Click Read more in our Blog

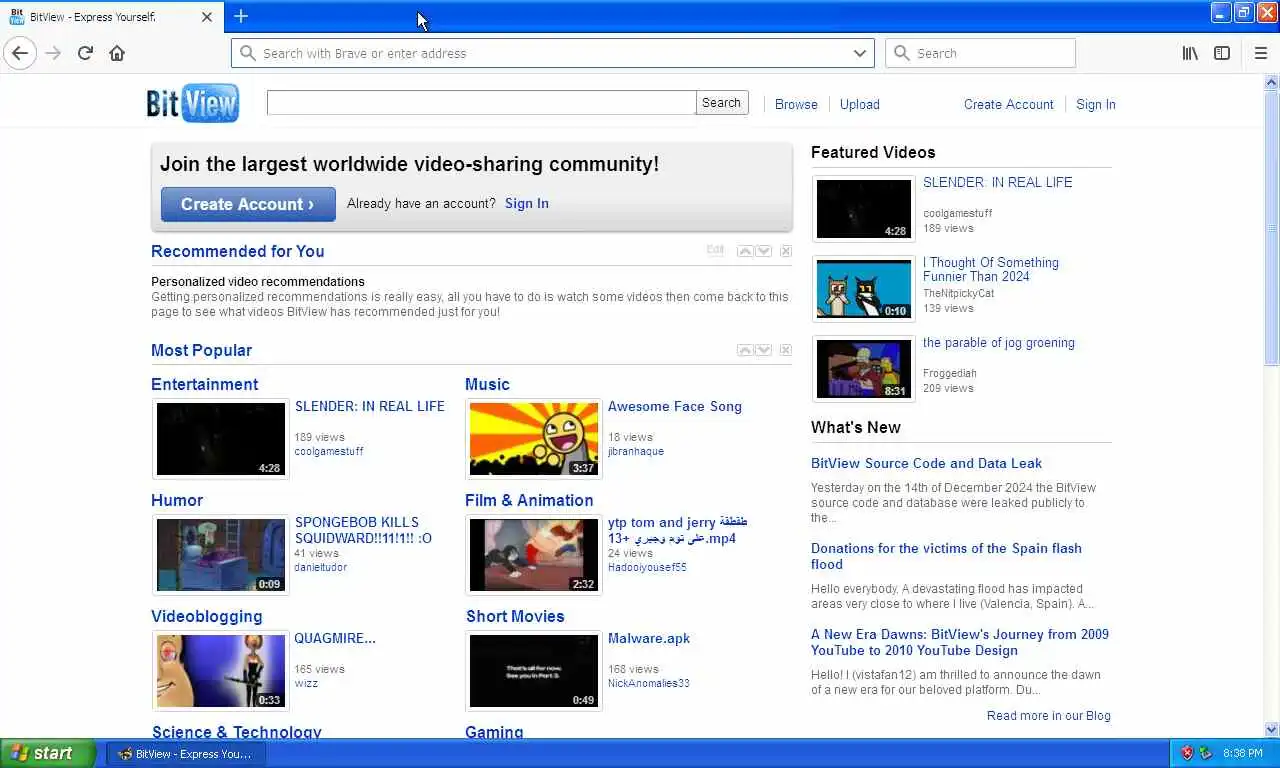[x=1049, y=716]
